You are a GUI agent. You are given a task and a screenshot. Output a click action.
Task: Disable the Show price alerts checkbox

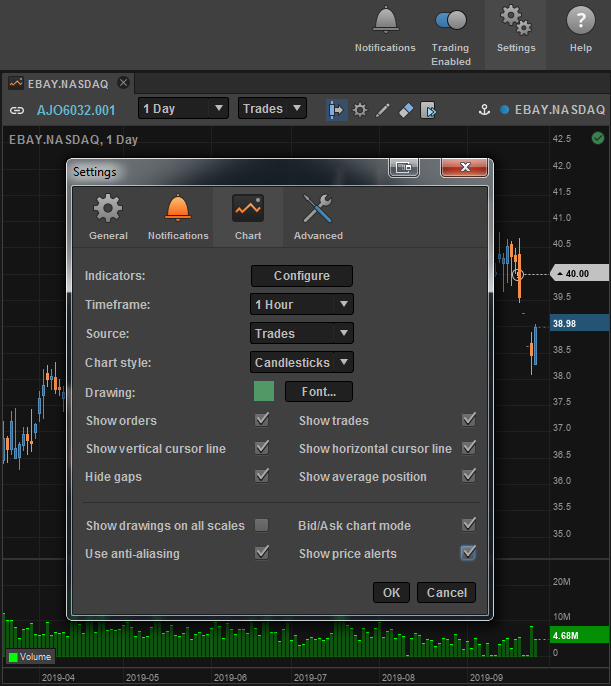468,553
